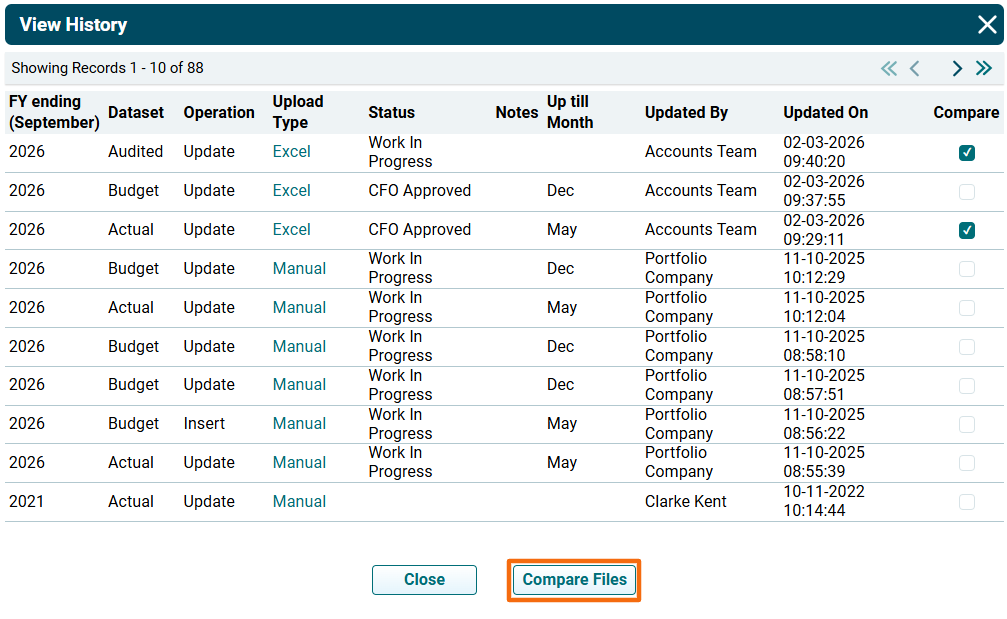Open Excel link in Actual CFO Approved row
1007x619 pixels.
pyautogui.click(x=291, y=230)
